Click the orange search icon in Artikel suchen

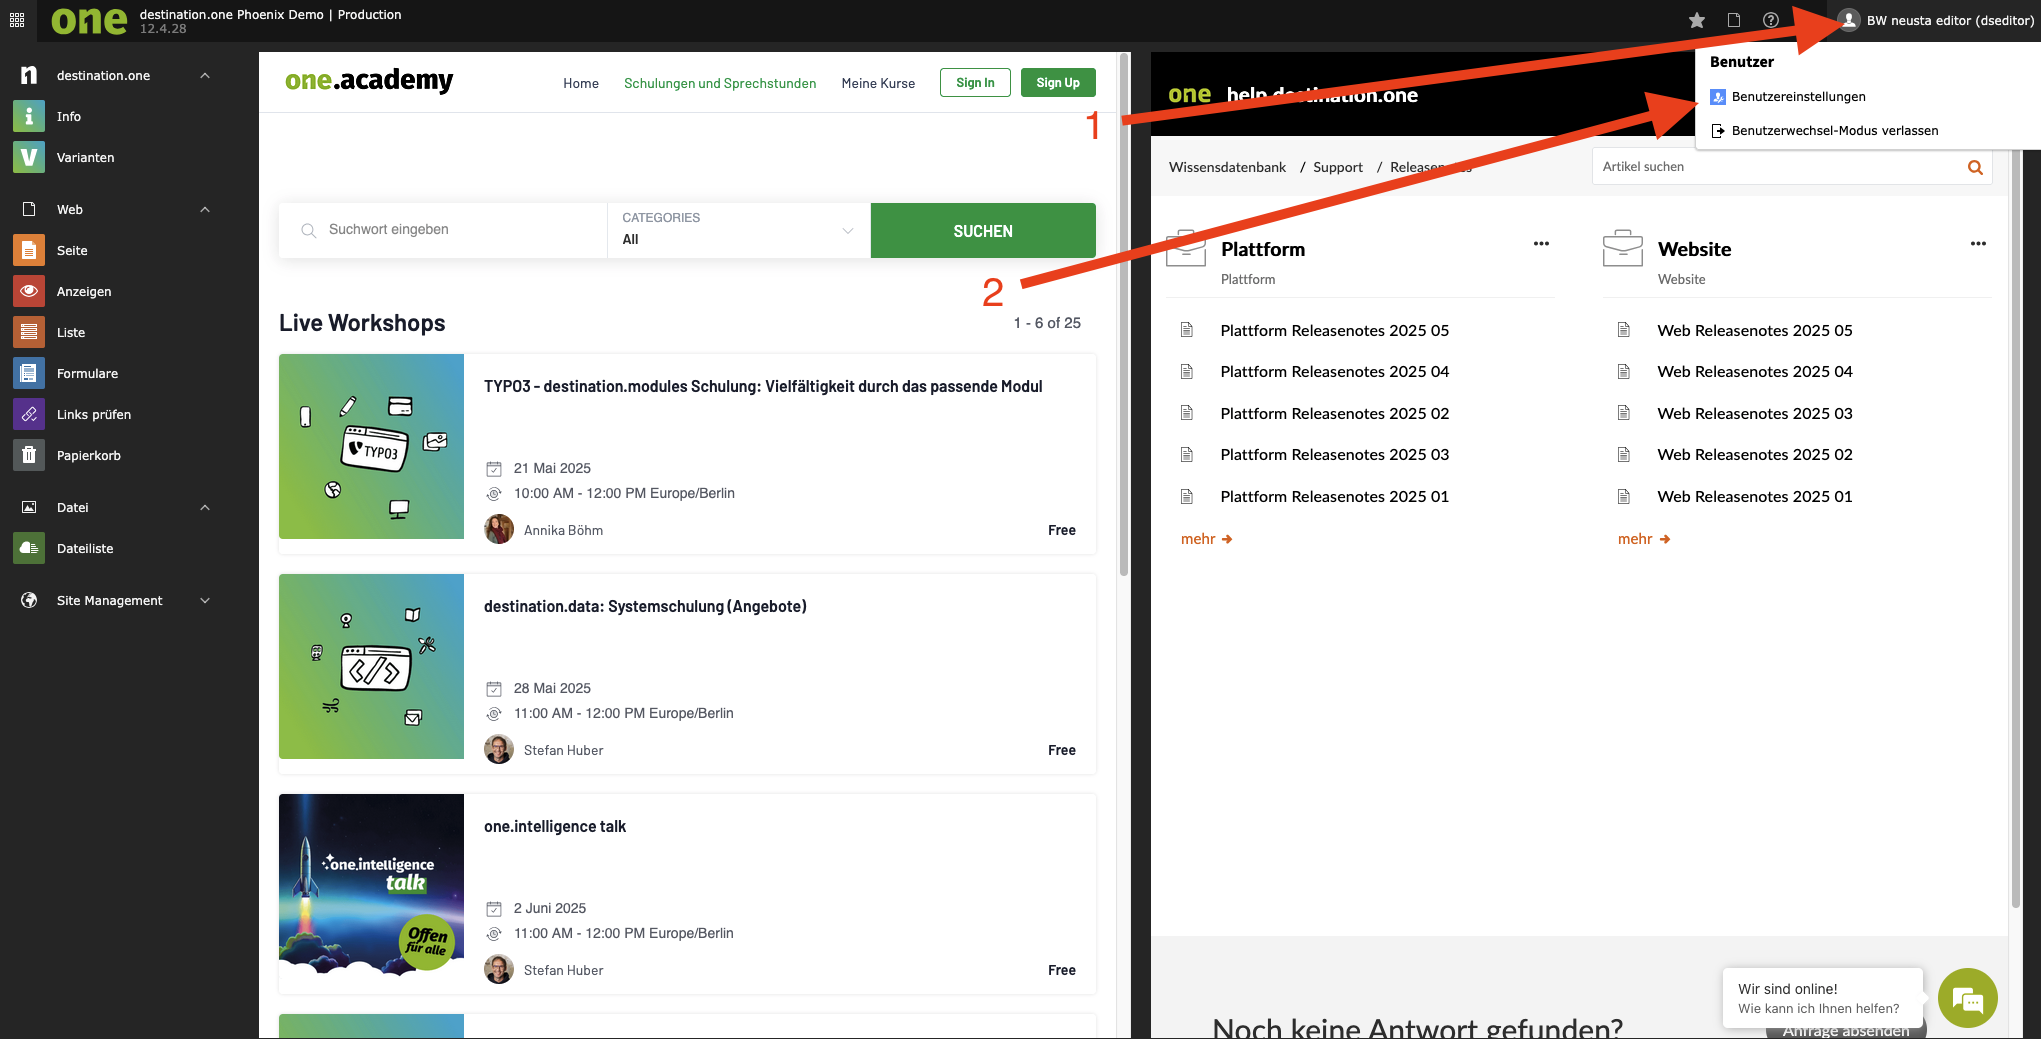pos(1975,167)
